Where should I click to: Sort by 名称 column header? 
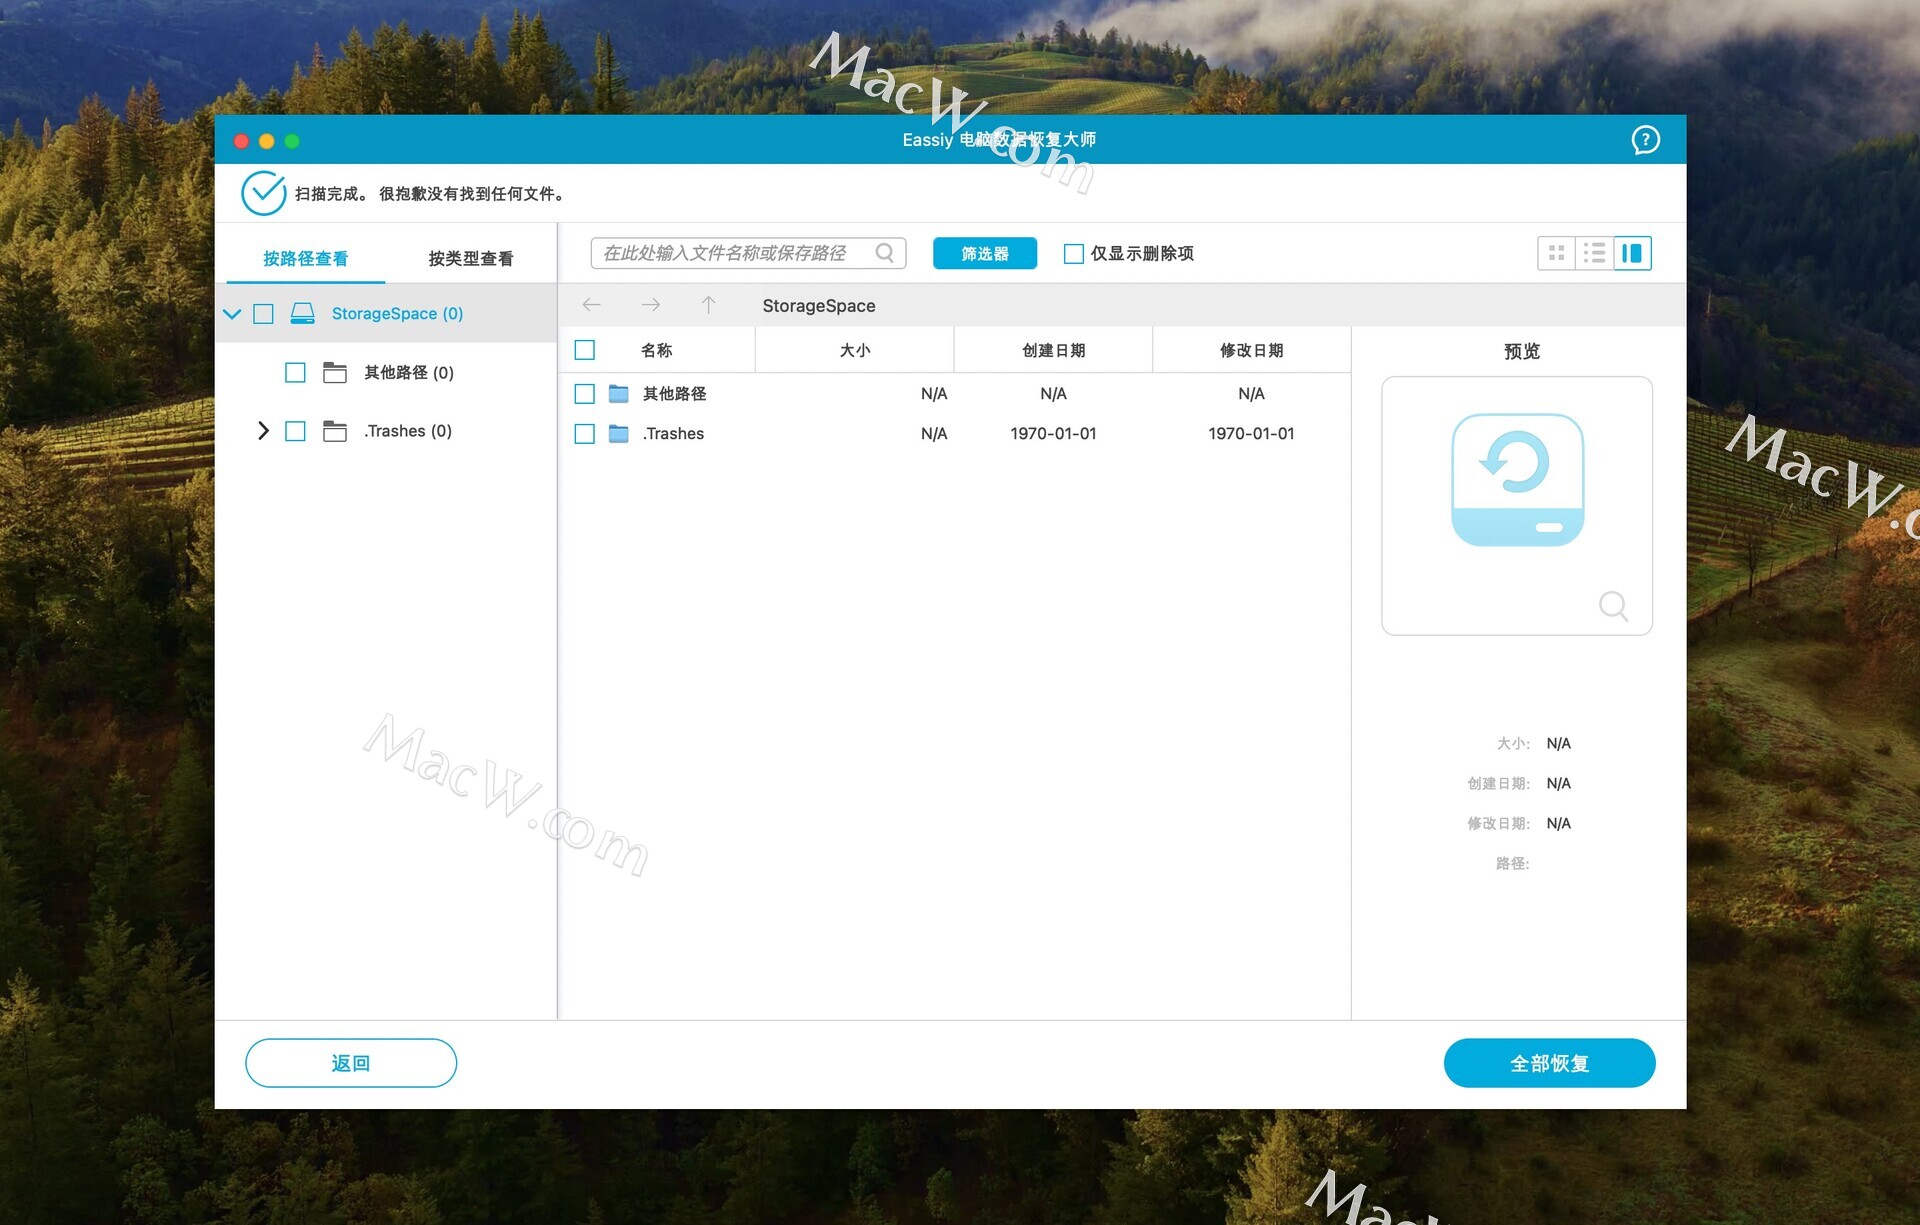656,350
